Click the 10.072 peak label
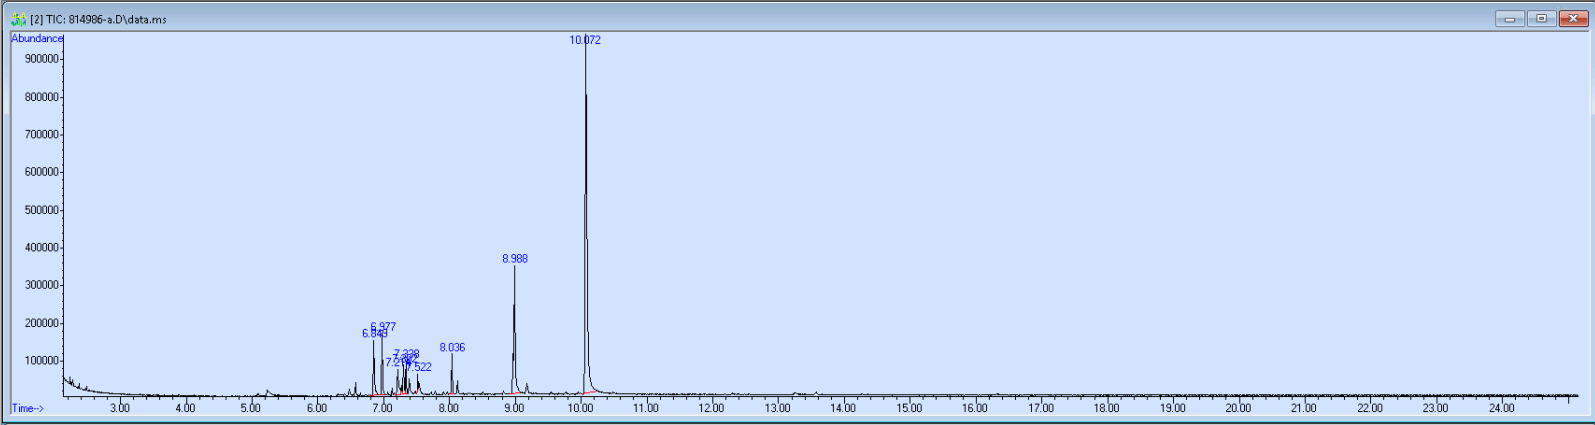The height and width of the screenshot is (425, 1595). point(585,40)
